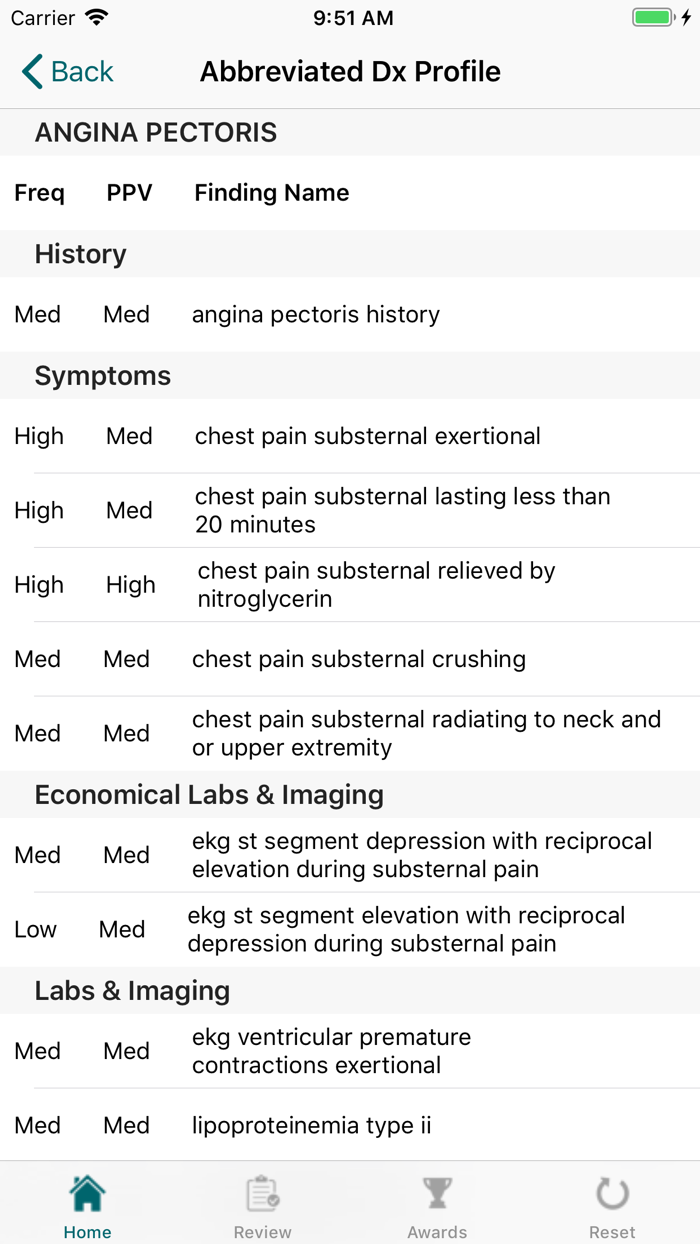700x1244 pixels.
Task: Tap the Back chevron arrow
Action: tap(32, 72)
